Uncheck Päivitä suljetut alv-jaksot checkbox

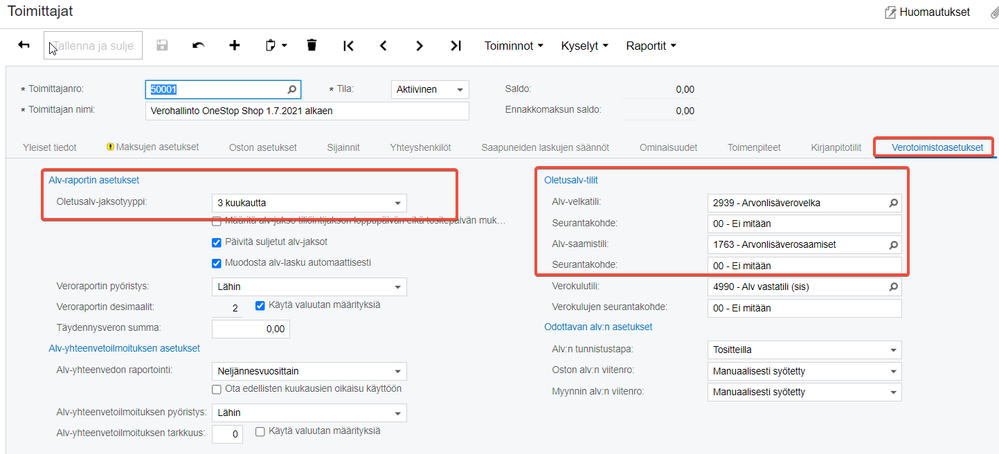coord(216,242)
